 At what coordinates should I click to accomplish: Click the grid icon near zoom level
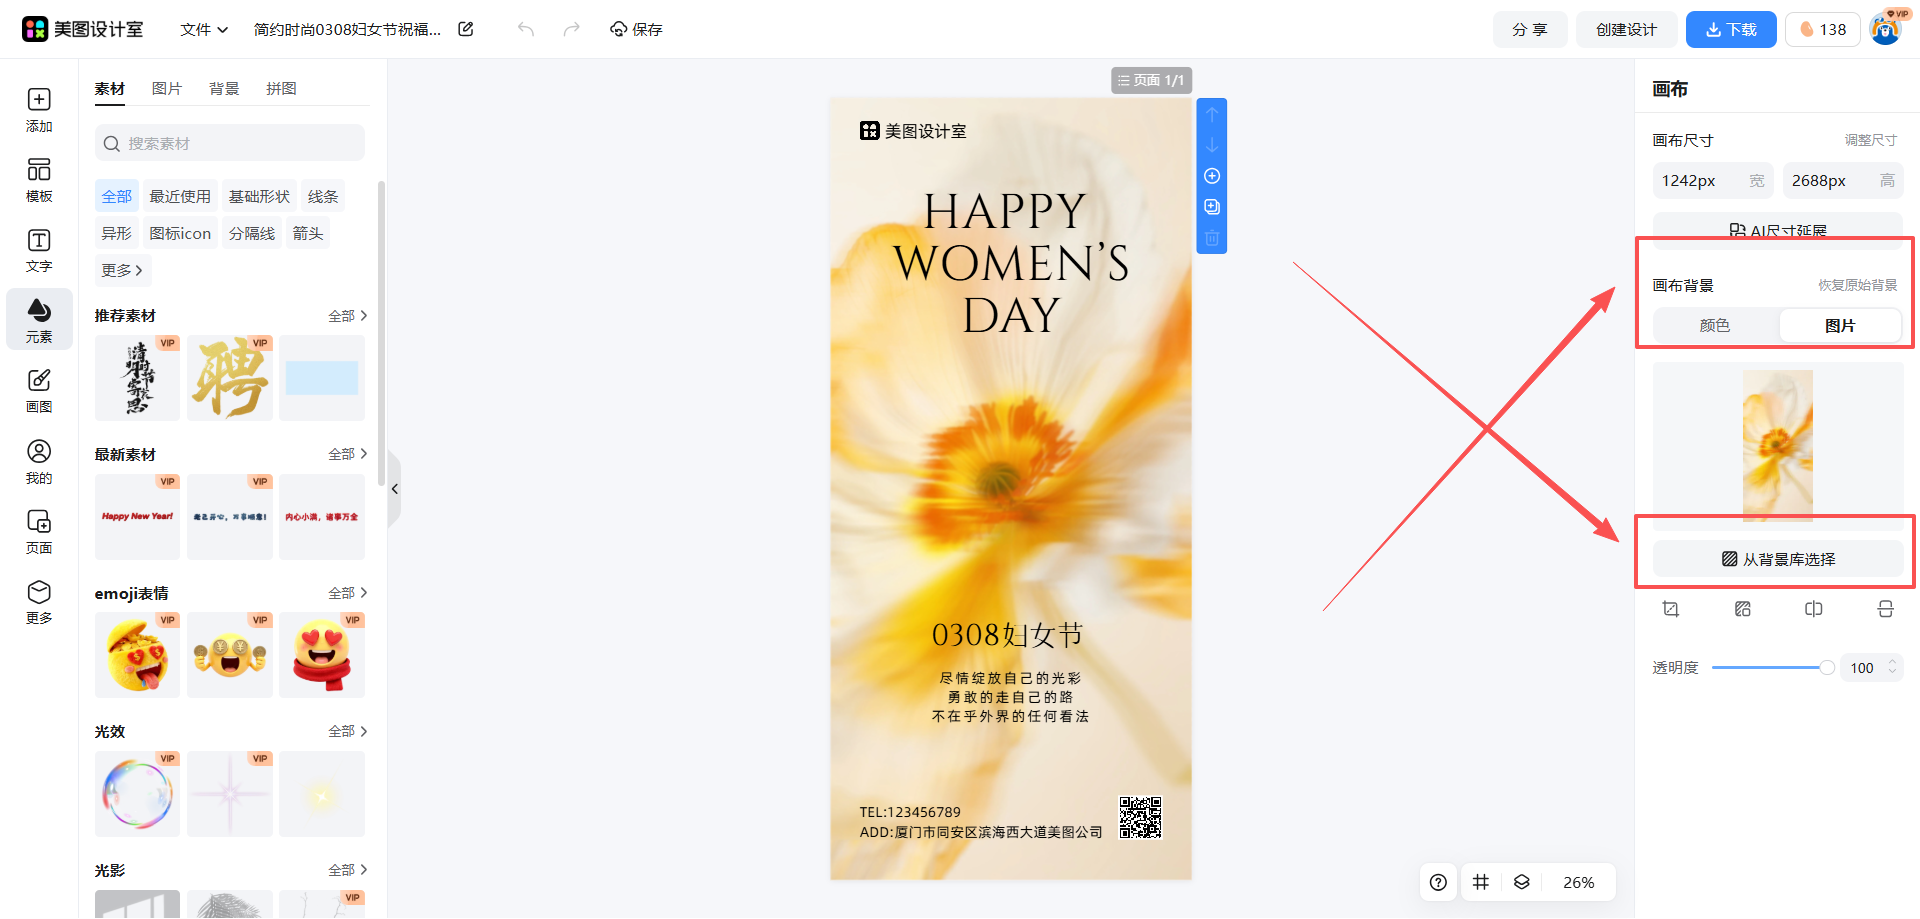[x=1481, y=882]
